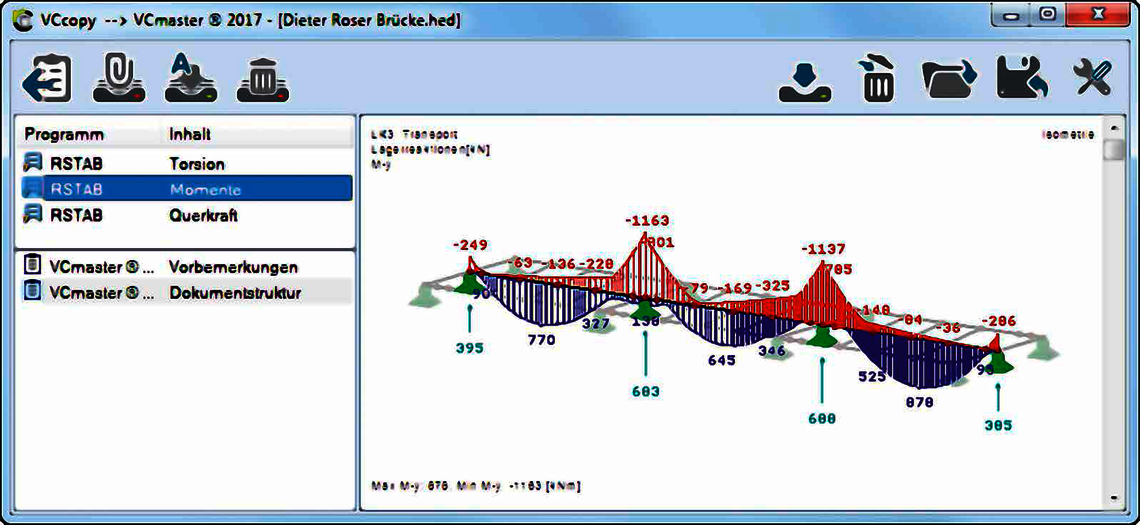
Task: Click the 683 support reaction value
Action: tap(646, 392)
